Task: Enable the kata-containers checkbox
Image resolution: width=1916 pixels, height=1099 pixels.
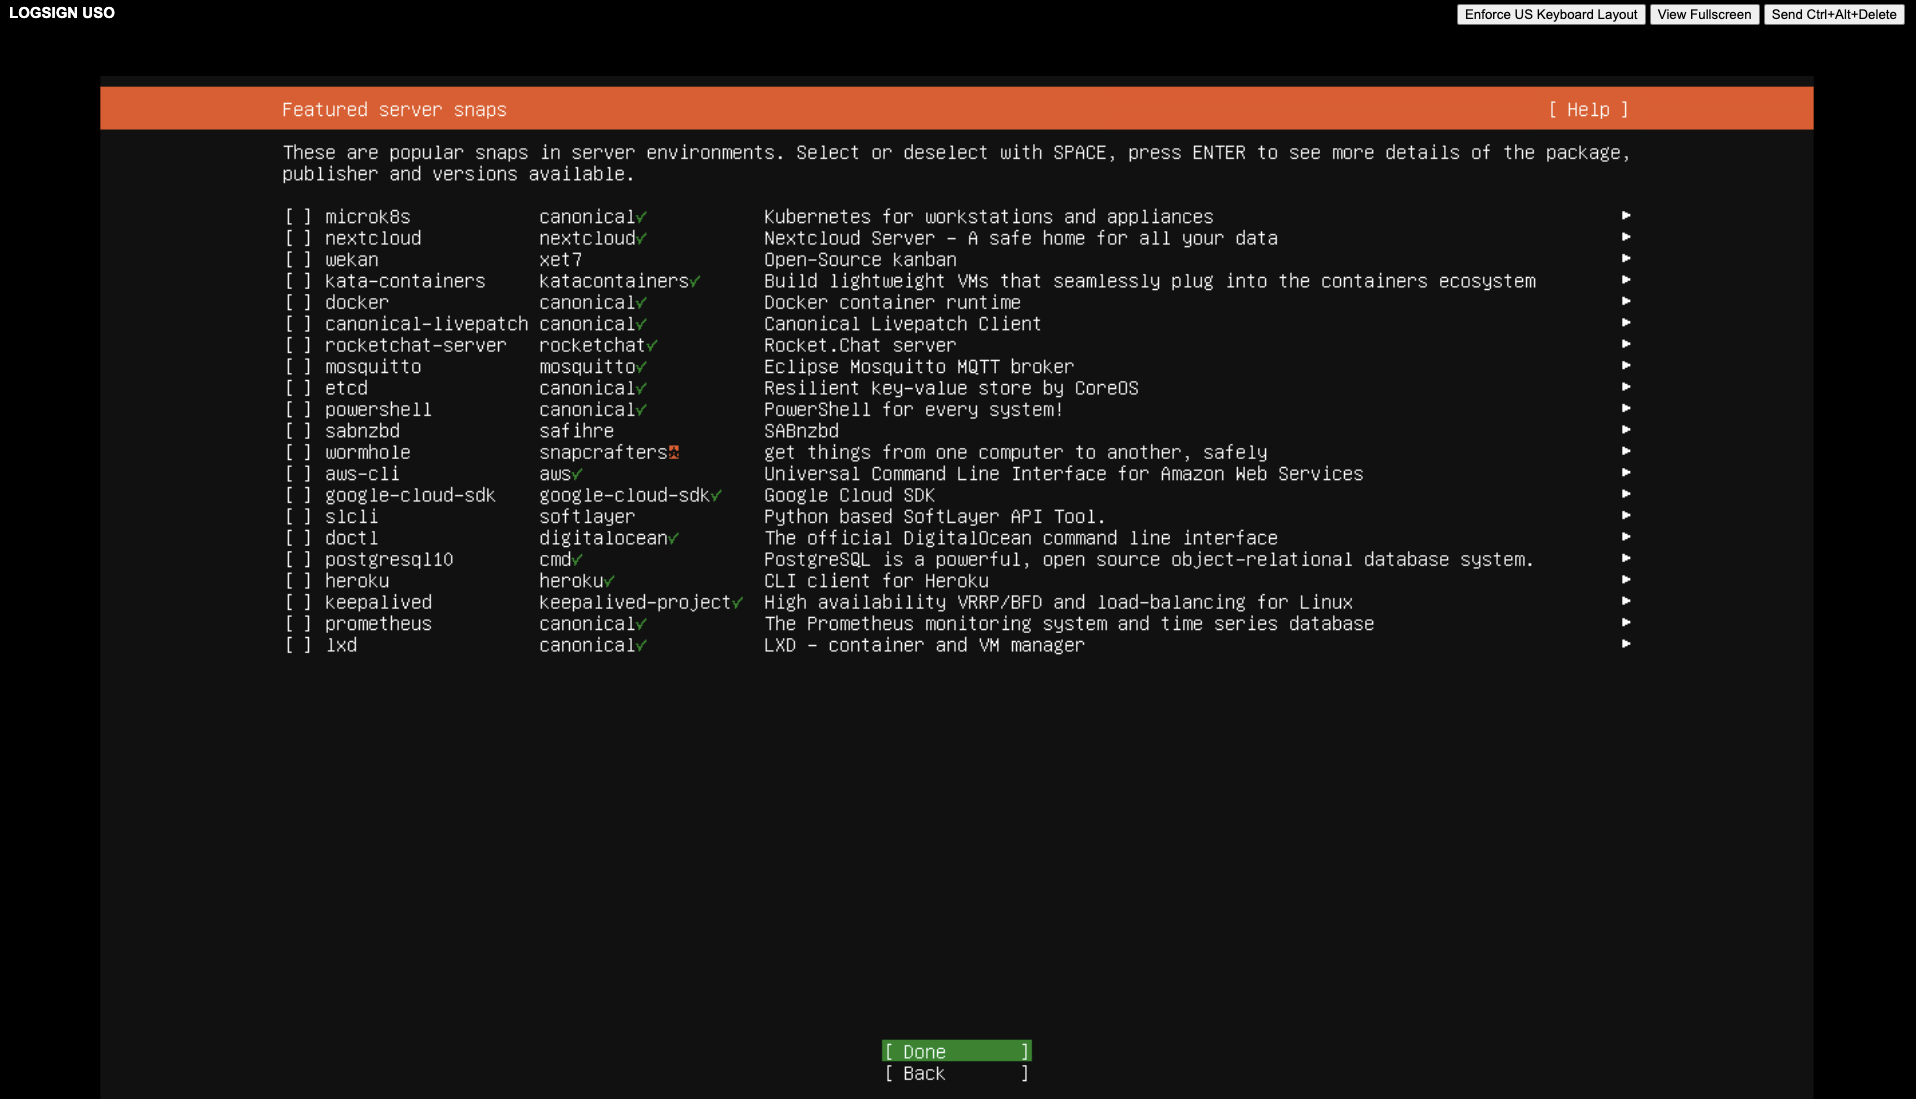Action: point(298,281)
